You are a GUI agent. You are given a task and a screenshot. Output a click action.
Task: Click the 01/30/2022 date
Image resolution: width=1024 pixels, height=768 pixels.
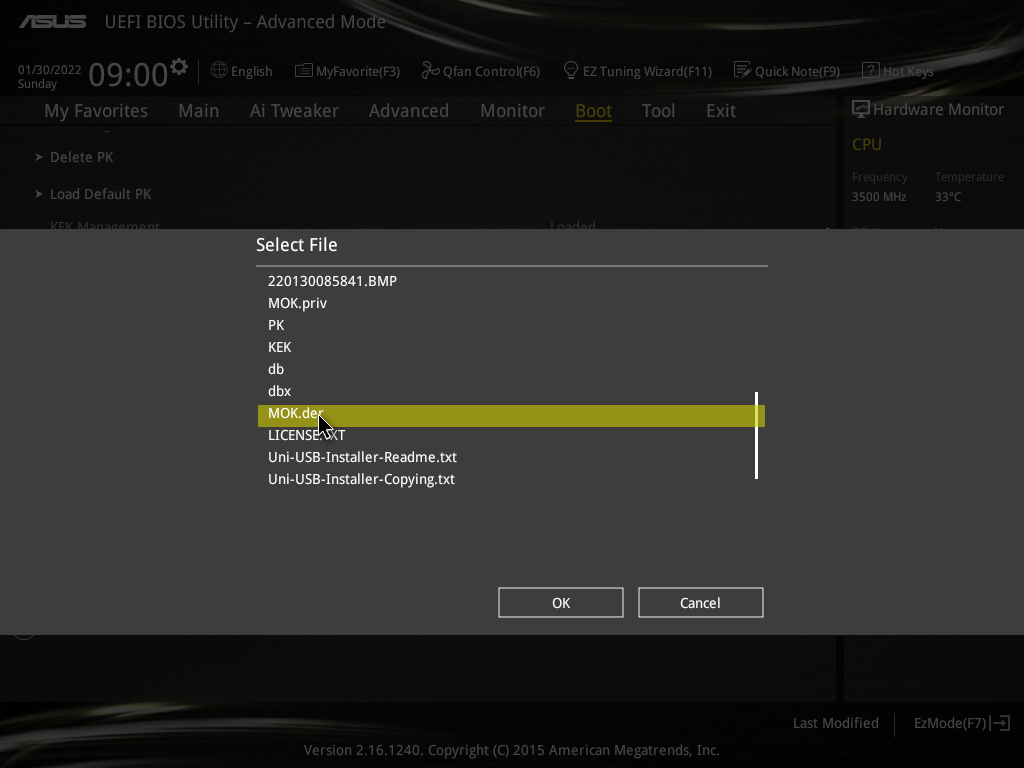(50, 70)
